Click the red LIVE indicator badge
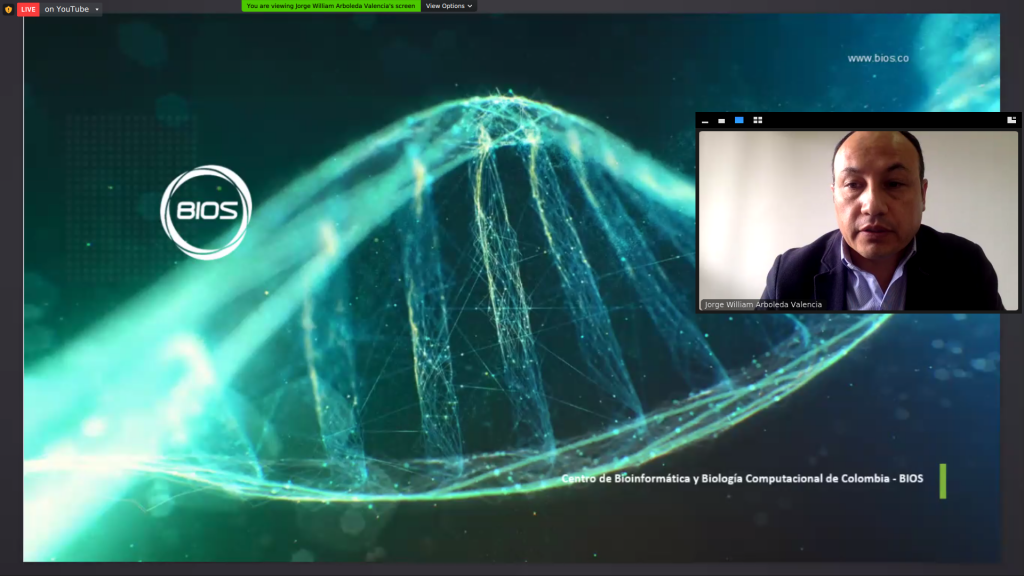Image resolution: width=1024 pixels, height=576 pixels. pos(28,9)
